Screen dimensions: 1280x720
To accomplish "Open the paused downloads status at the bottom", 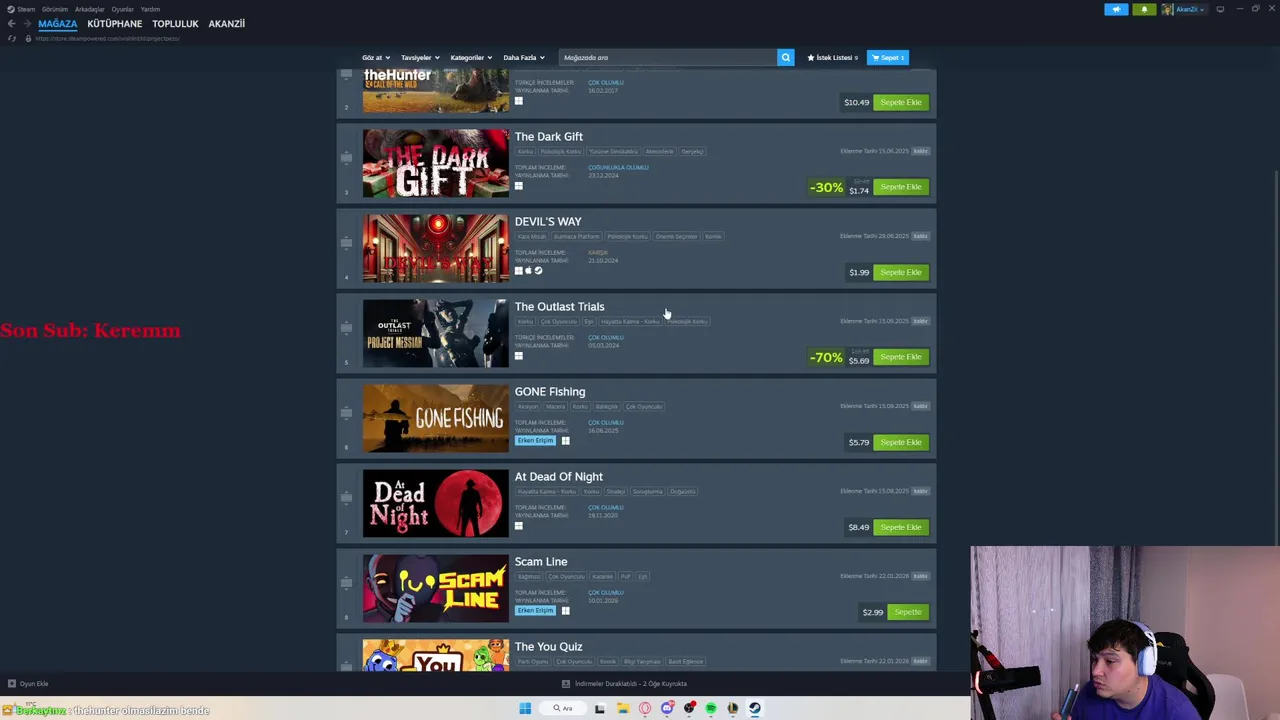I will pyautogui.click(x=625, y=684).
